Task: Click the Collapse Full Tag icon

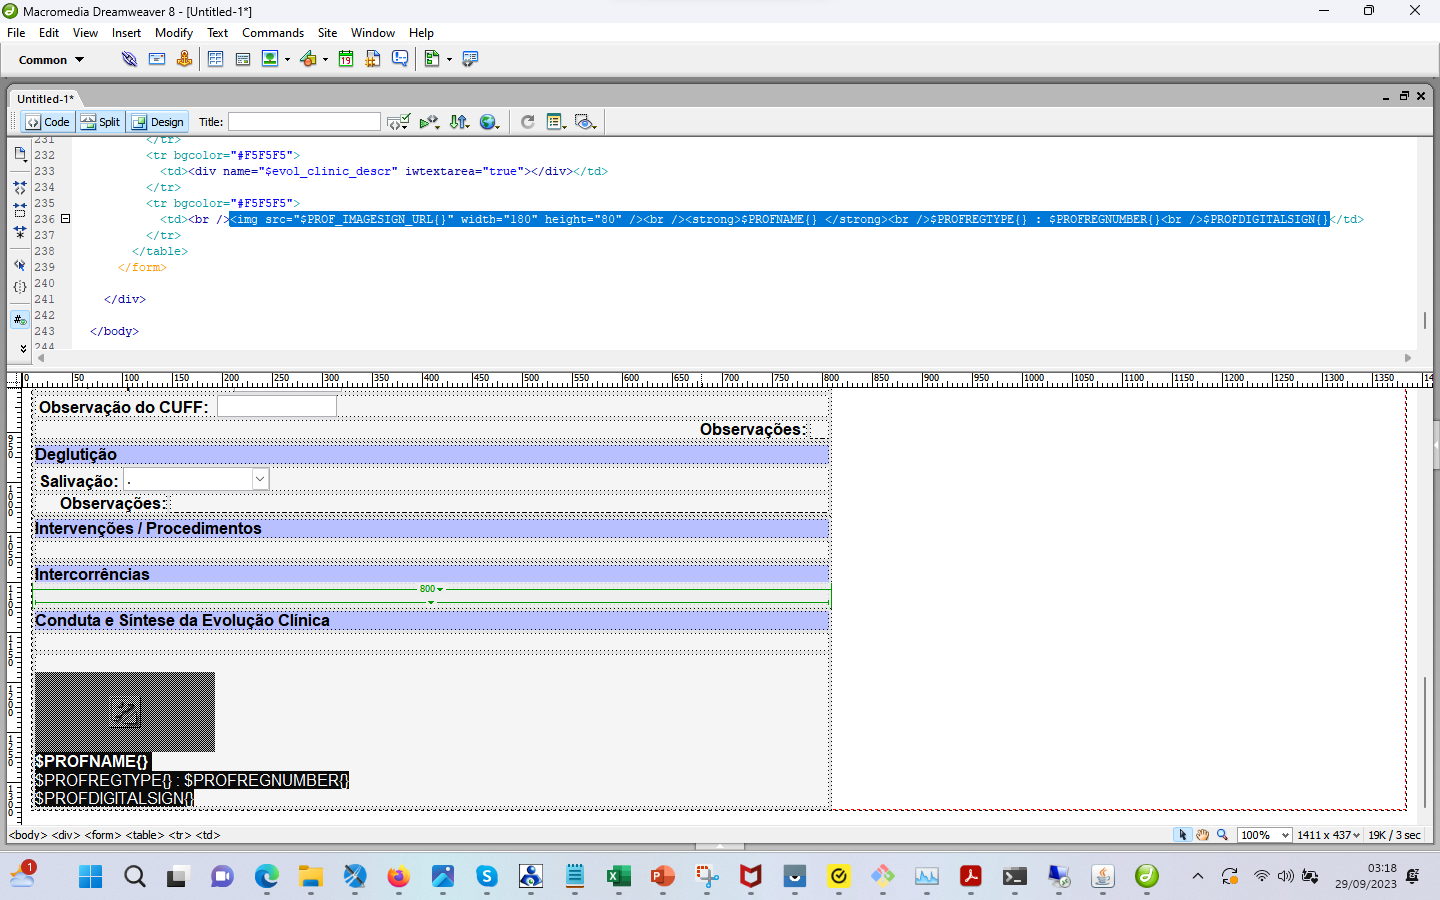Action: coord(20,187)
